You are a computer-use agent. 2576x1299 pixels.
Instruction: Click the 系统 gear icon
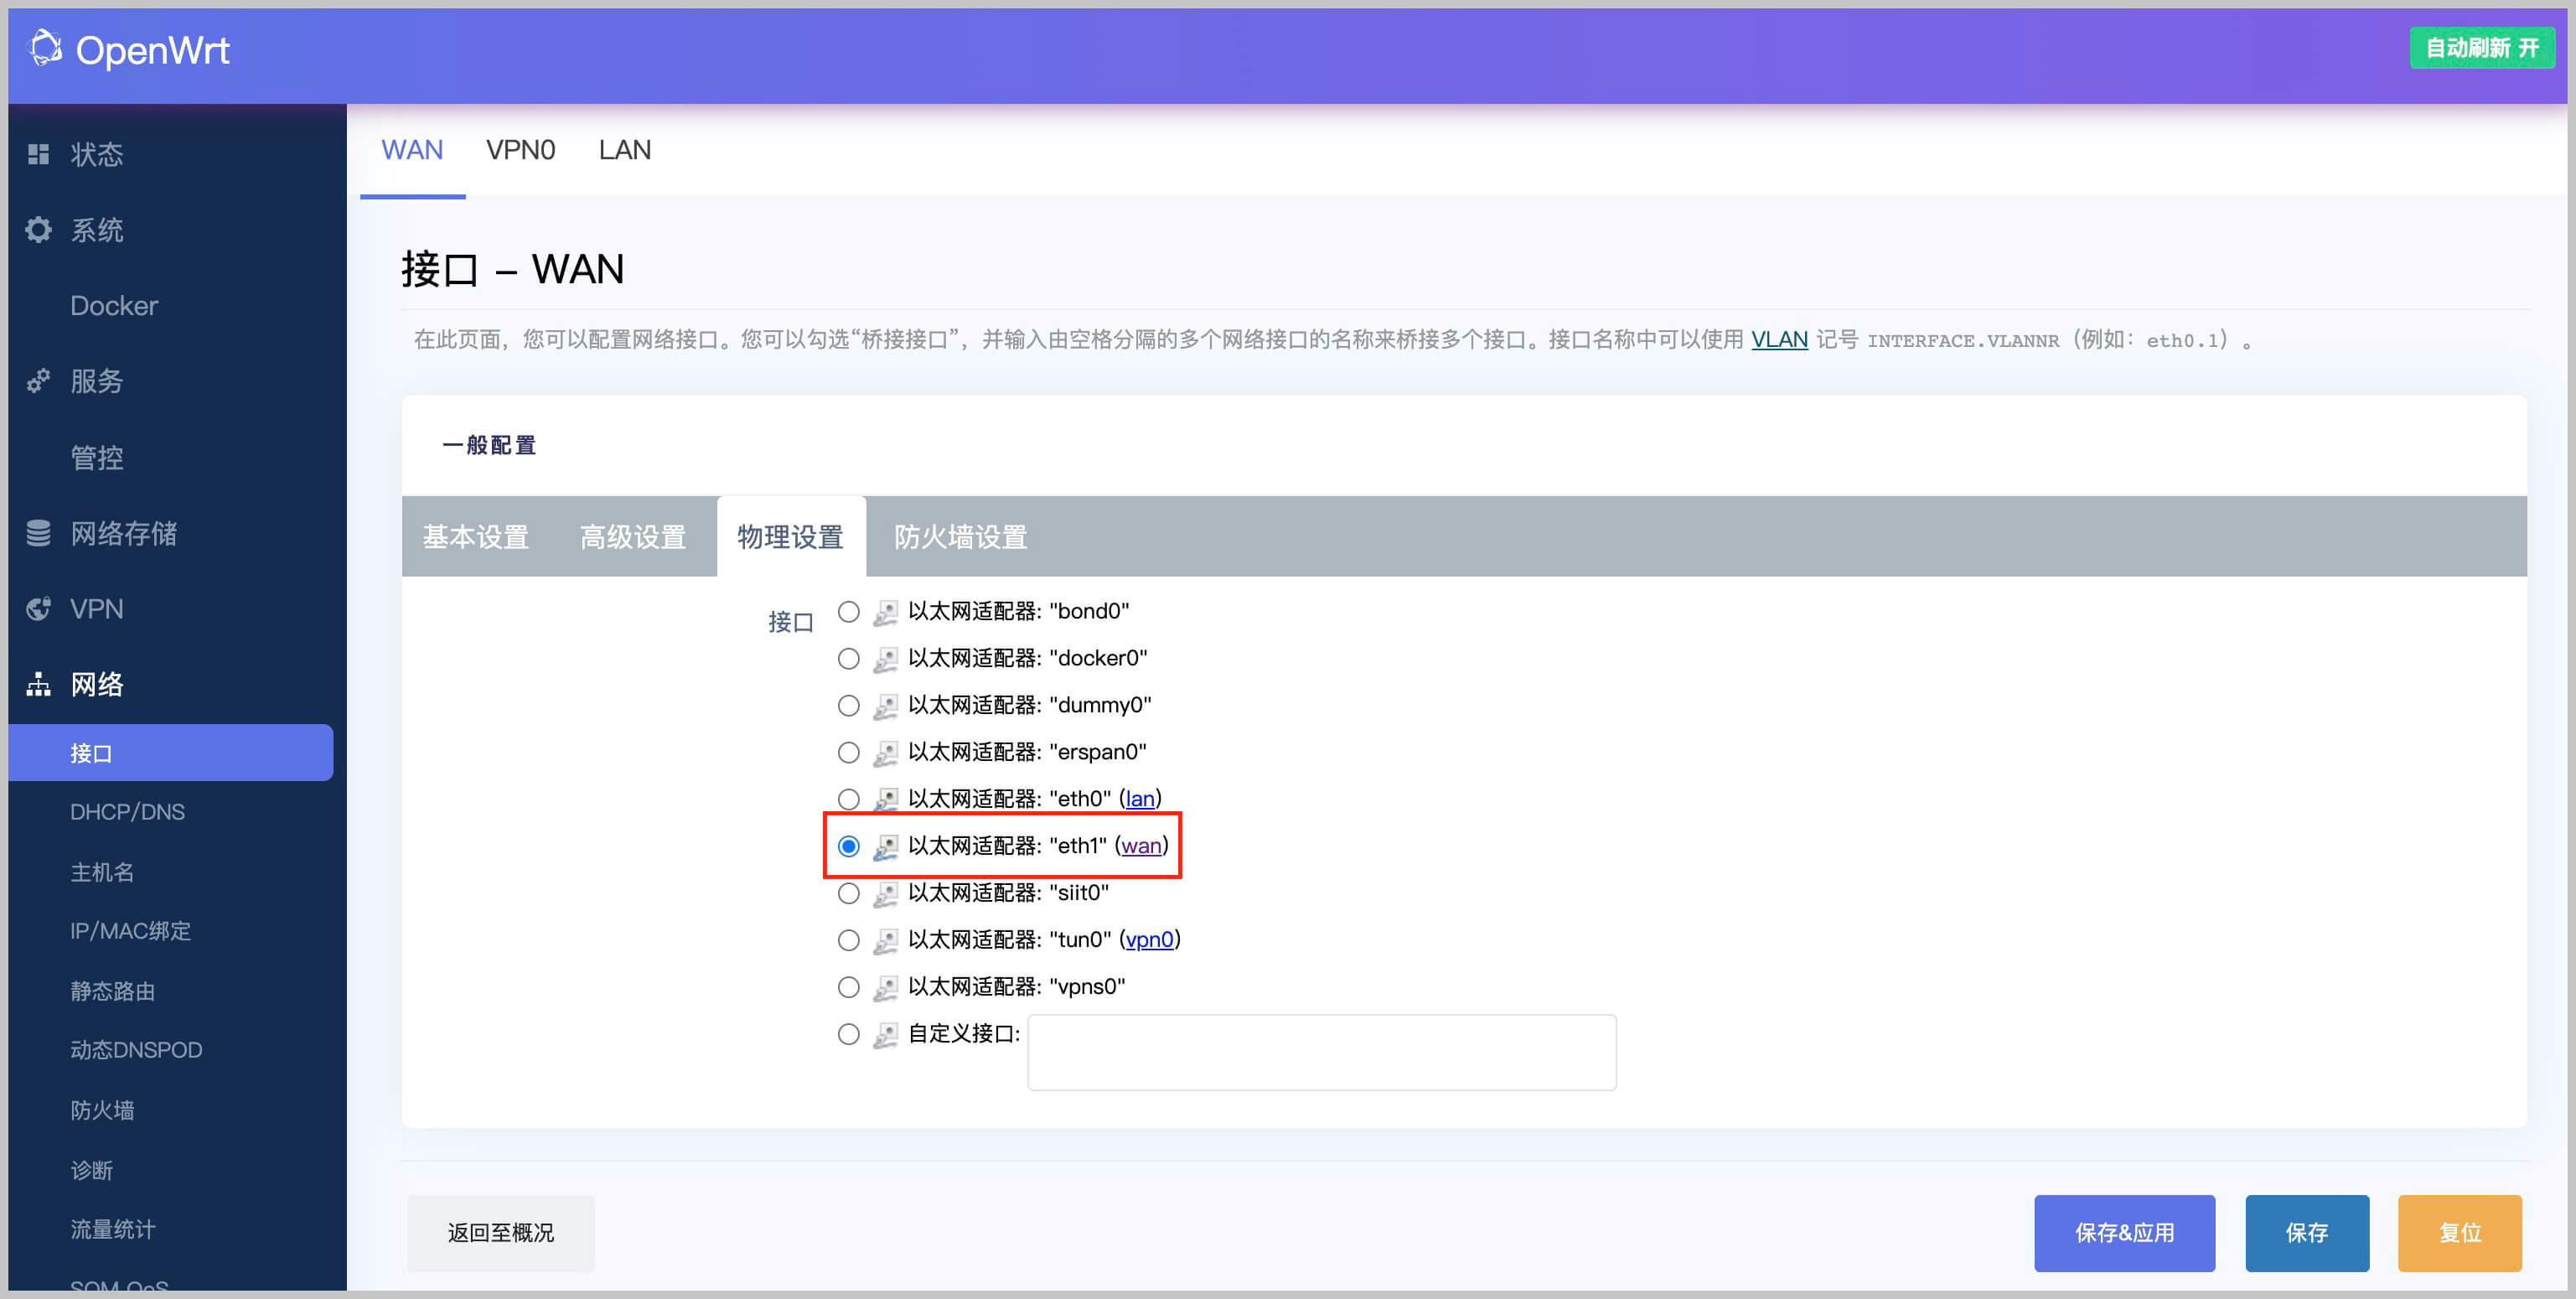click(x=38, y=230)
